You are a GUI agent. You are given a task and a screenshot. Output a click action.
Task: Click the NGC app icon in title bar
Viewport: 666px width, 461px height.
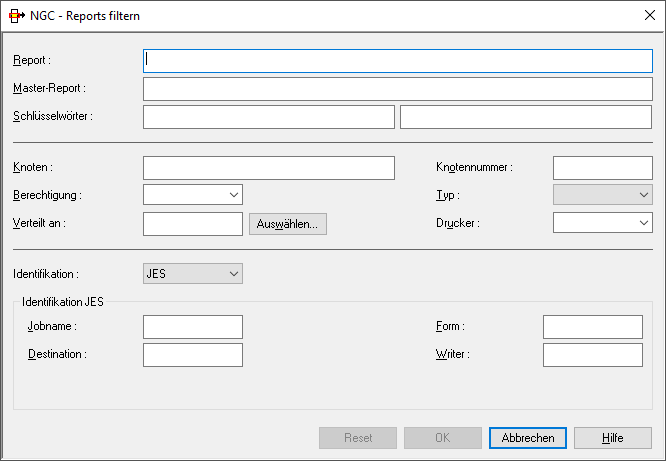click(17, 16)
